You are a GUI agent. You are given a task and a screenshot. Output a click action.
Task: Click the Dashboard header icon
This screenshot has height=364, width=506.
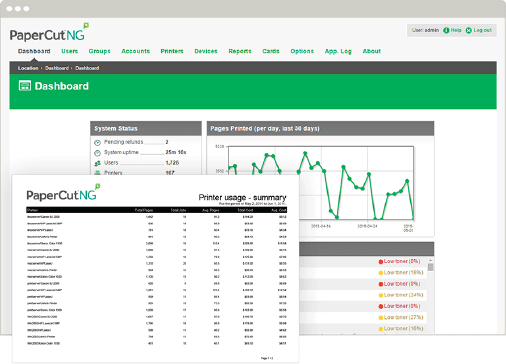coord(25,86)
